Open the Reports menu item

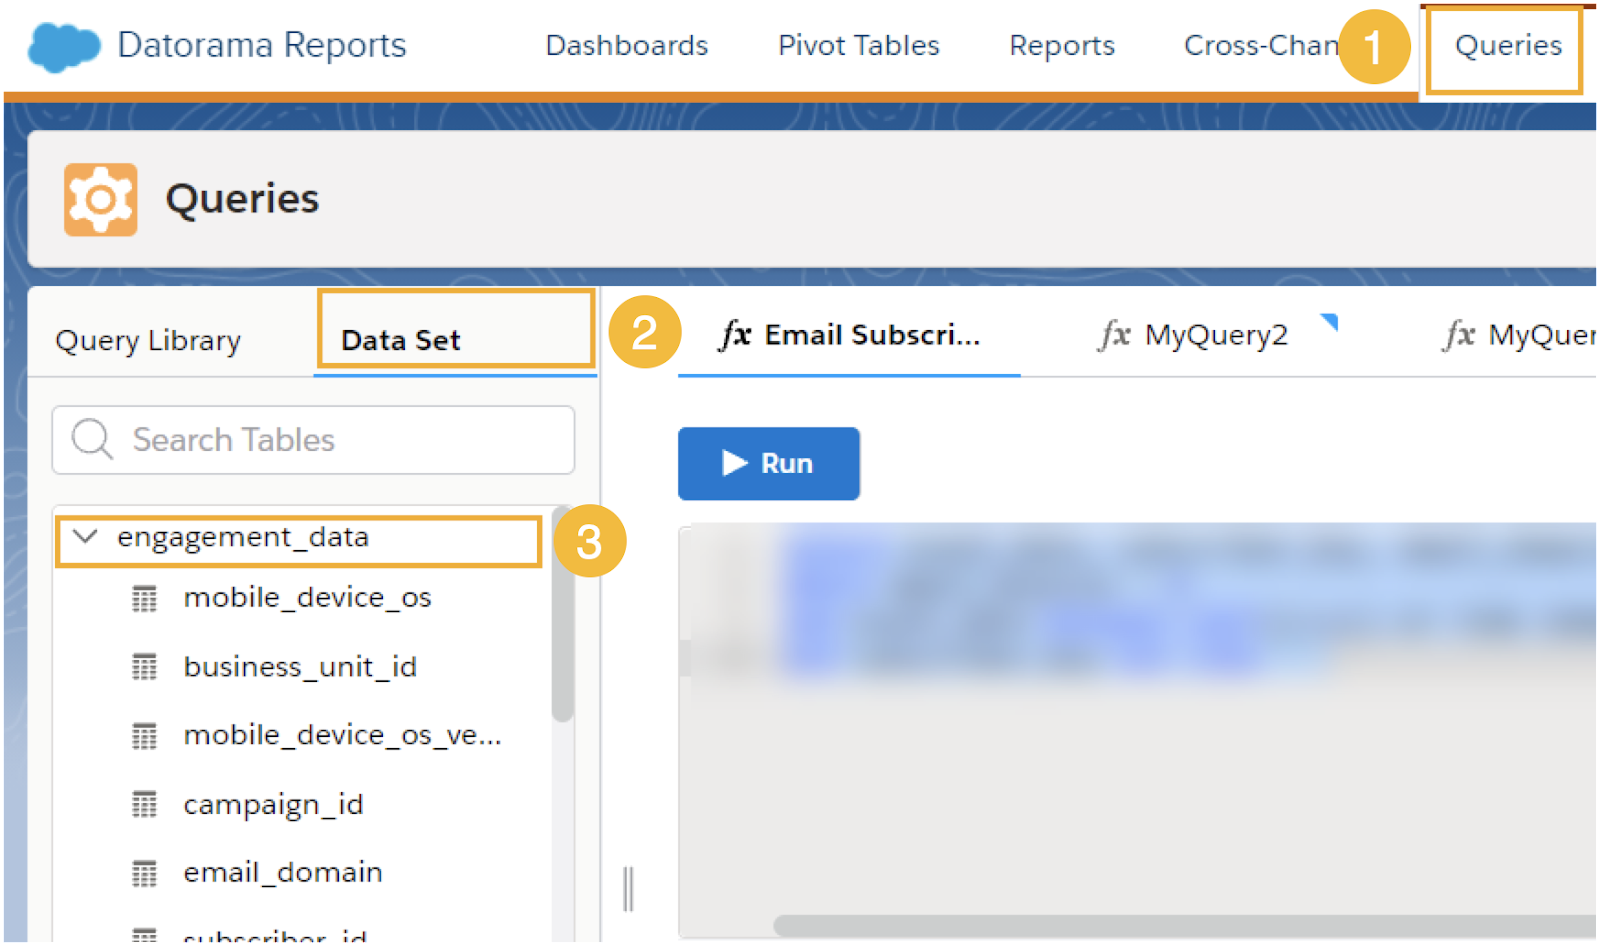pyautogui.click(x=1062, y=45)
